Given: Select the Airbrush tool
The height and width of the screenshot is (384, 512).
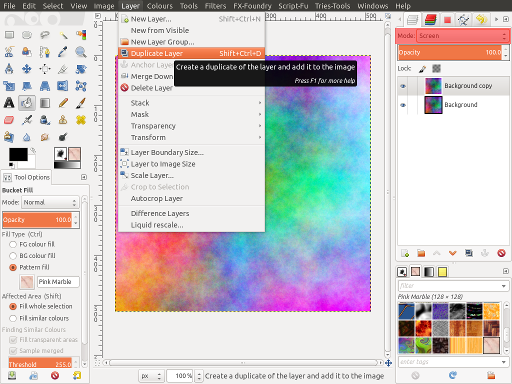Looking at the screenshot, I should pyautogui.click(x=27, y=120).
